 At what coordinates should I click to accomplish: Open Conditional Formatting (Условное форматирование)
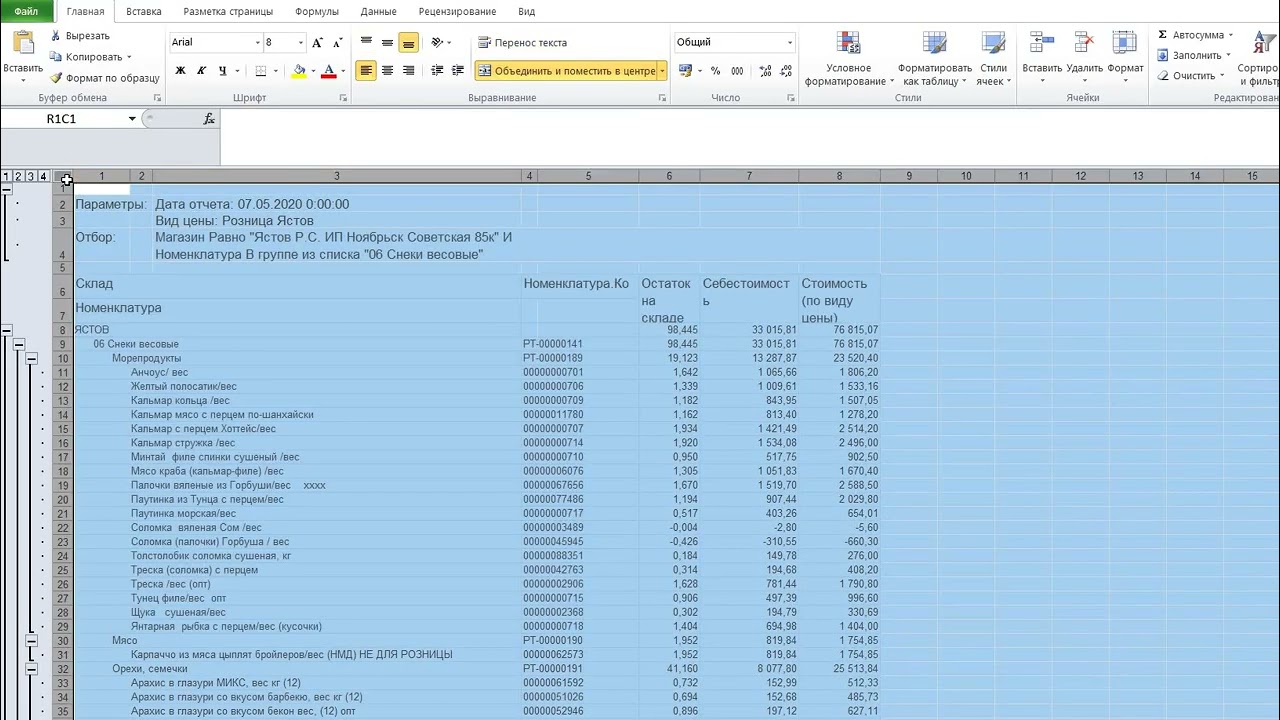[x=848, y=59]
